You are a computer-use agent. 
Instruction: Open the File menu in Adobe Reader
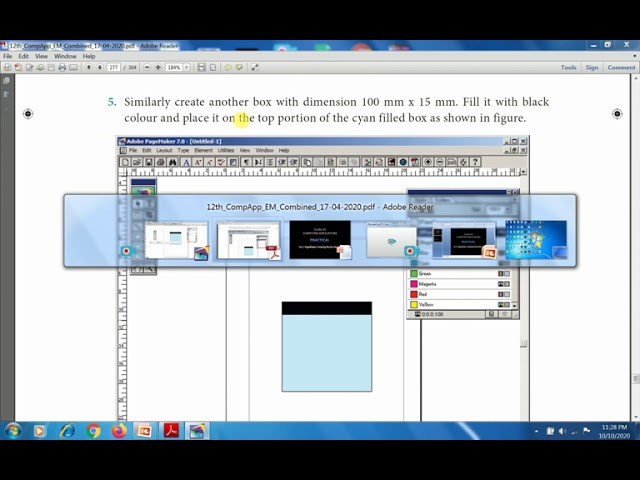tap(8, 56)
